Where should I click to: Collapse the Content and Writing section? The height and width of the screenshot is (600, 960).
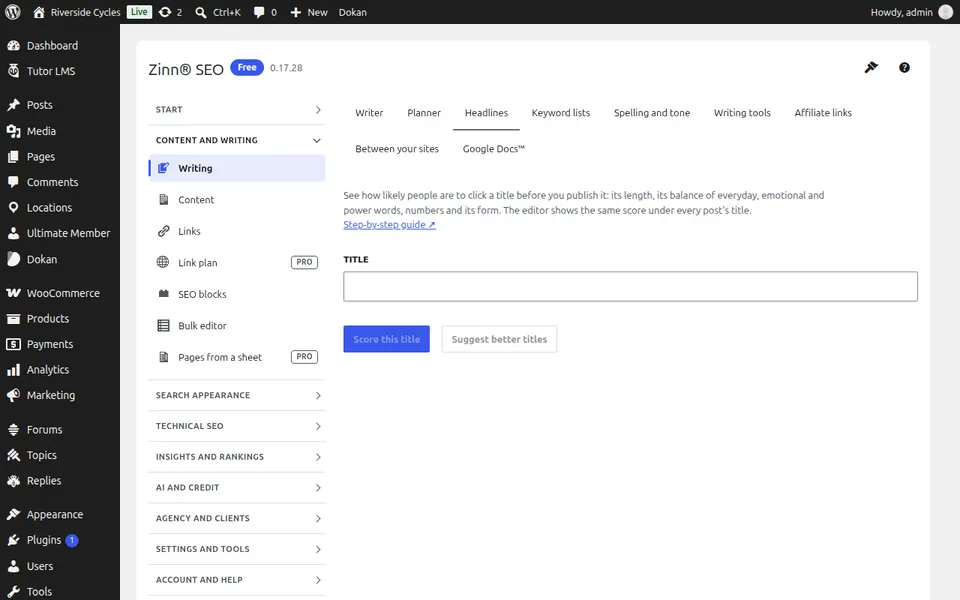[x=237, y=140]
